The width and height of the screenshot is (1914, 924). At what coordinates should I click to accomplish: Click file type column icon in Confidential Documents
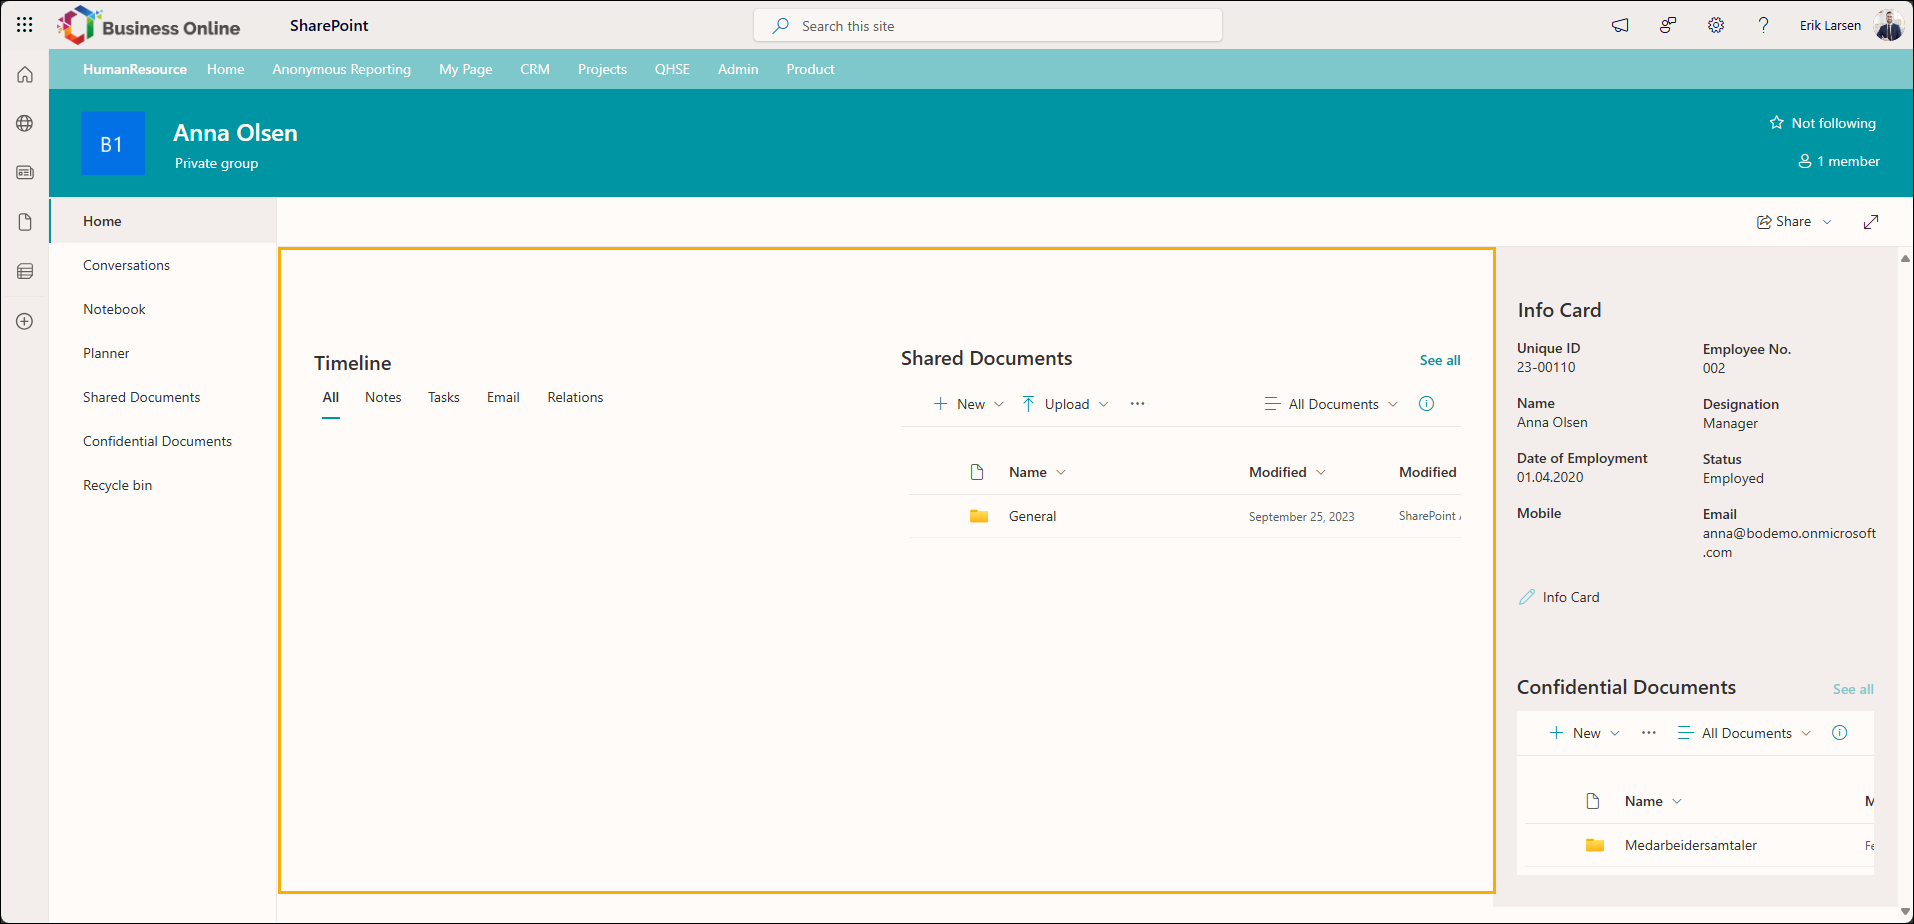pyautogui.click(x=1593, y=801)
